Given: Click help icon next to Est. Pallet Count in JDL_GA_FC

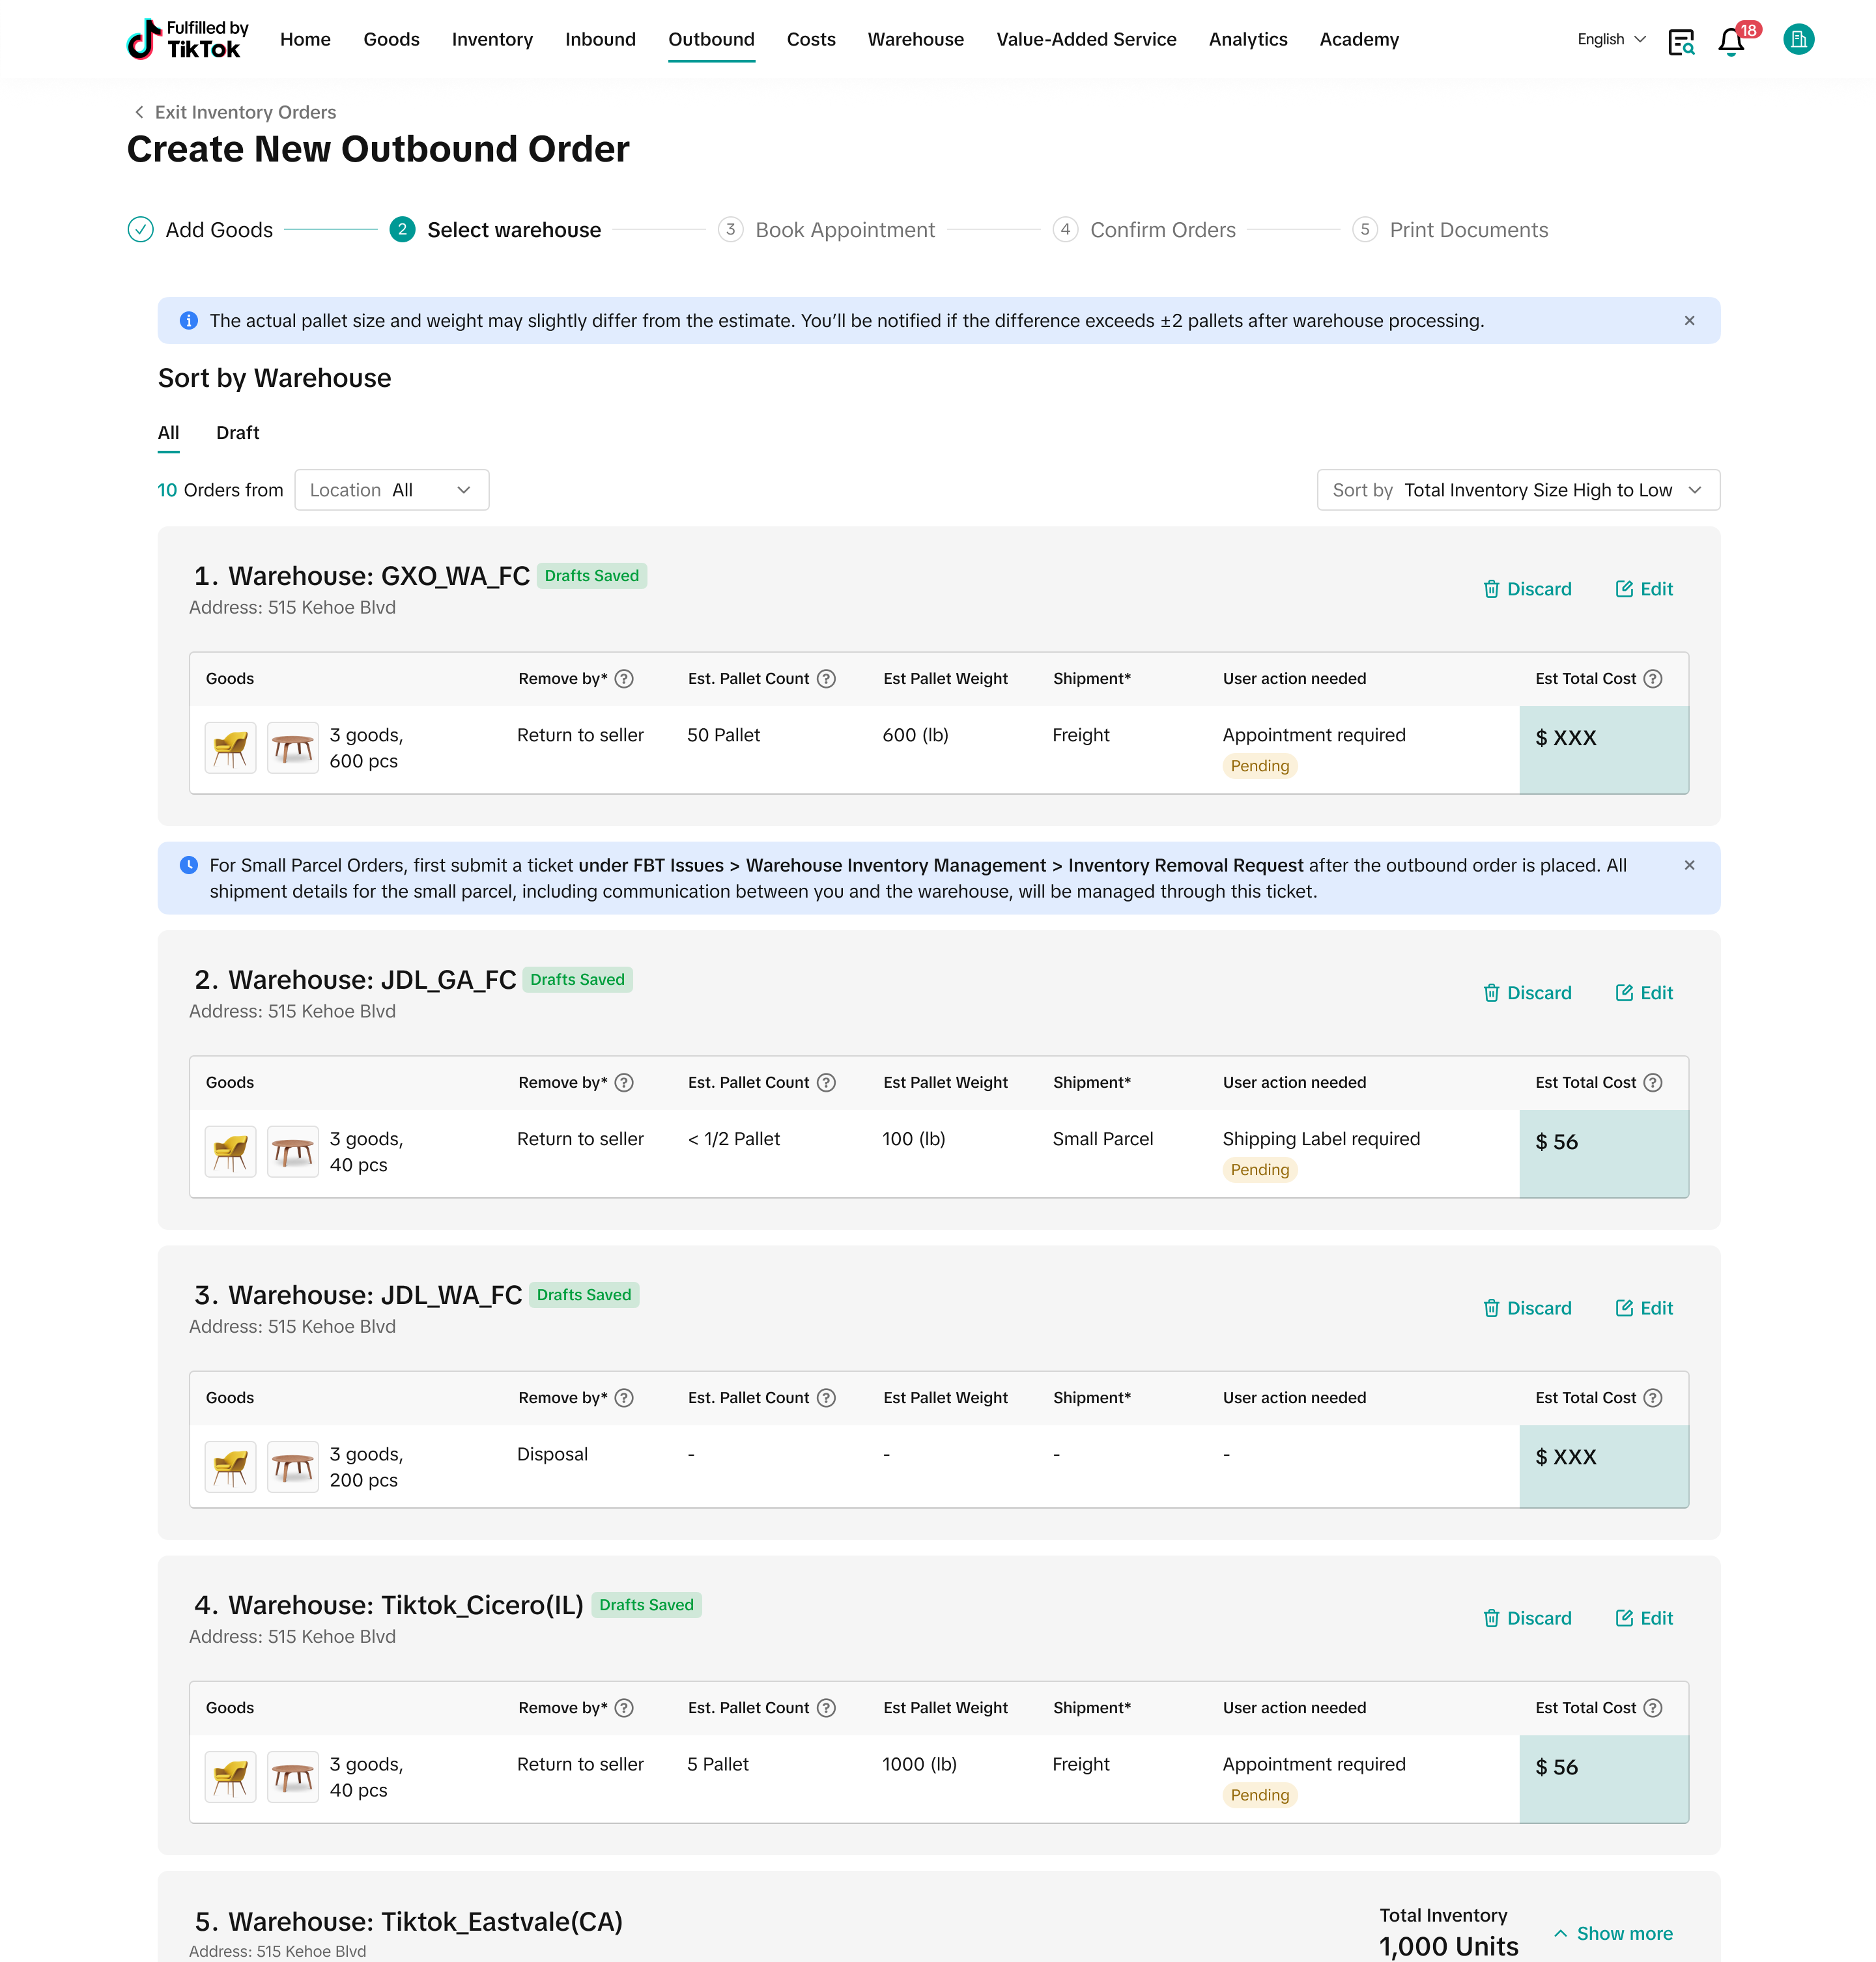Looking at the screenshot, I should tap(826, 1083).
